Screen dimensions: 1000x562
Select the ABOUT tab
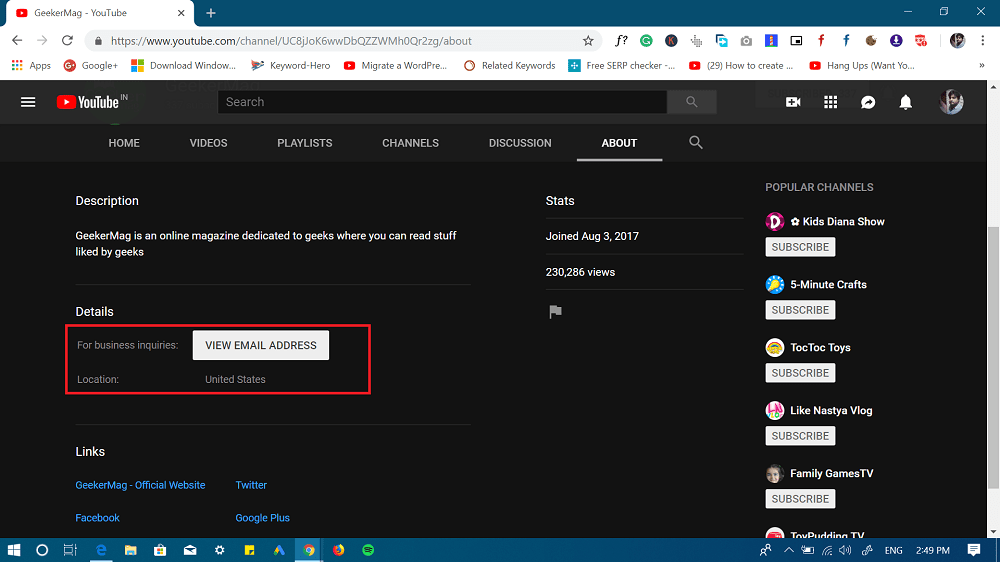[x=619, y=143]
